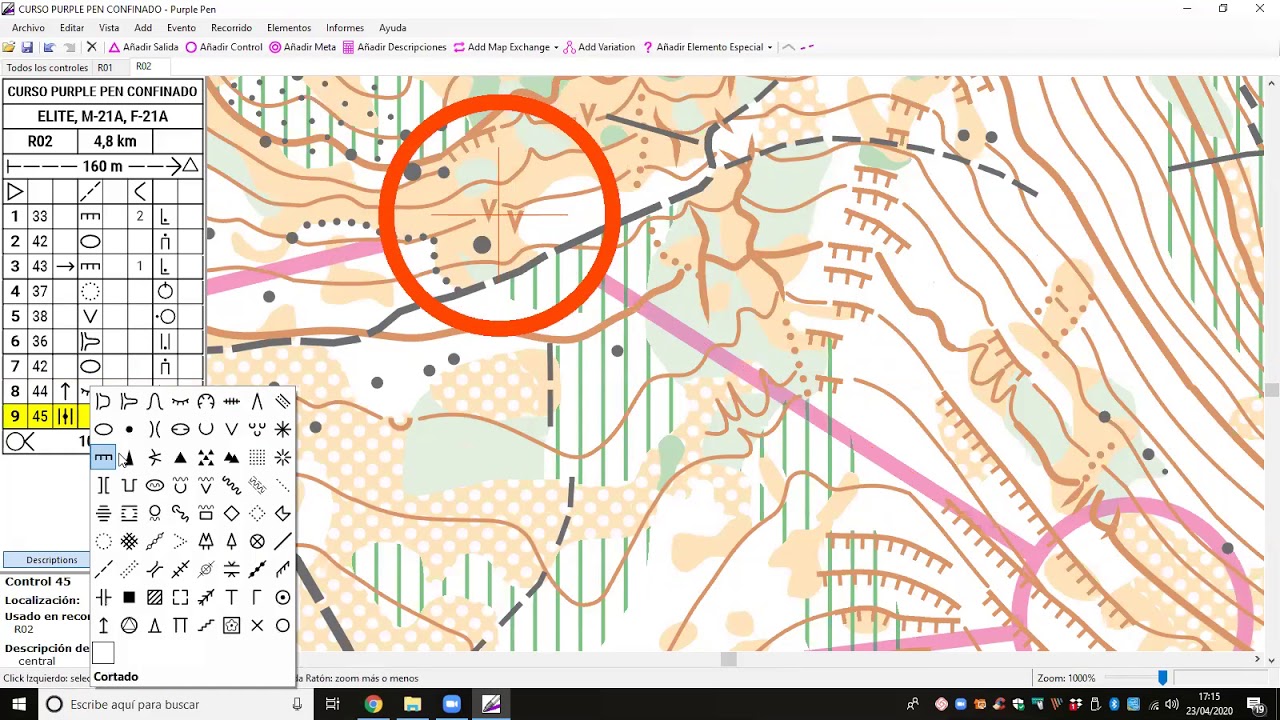Click the ELITE, M-21A, F-21A class cell
1280x720 pixels.
pos(102,116)
